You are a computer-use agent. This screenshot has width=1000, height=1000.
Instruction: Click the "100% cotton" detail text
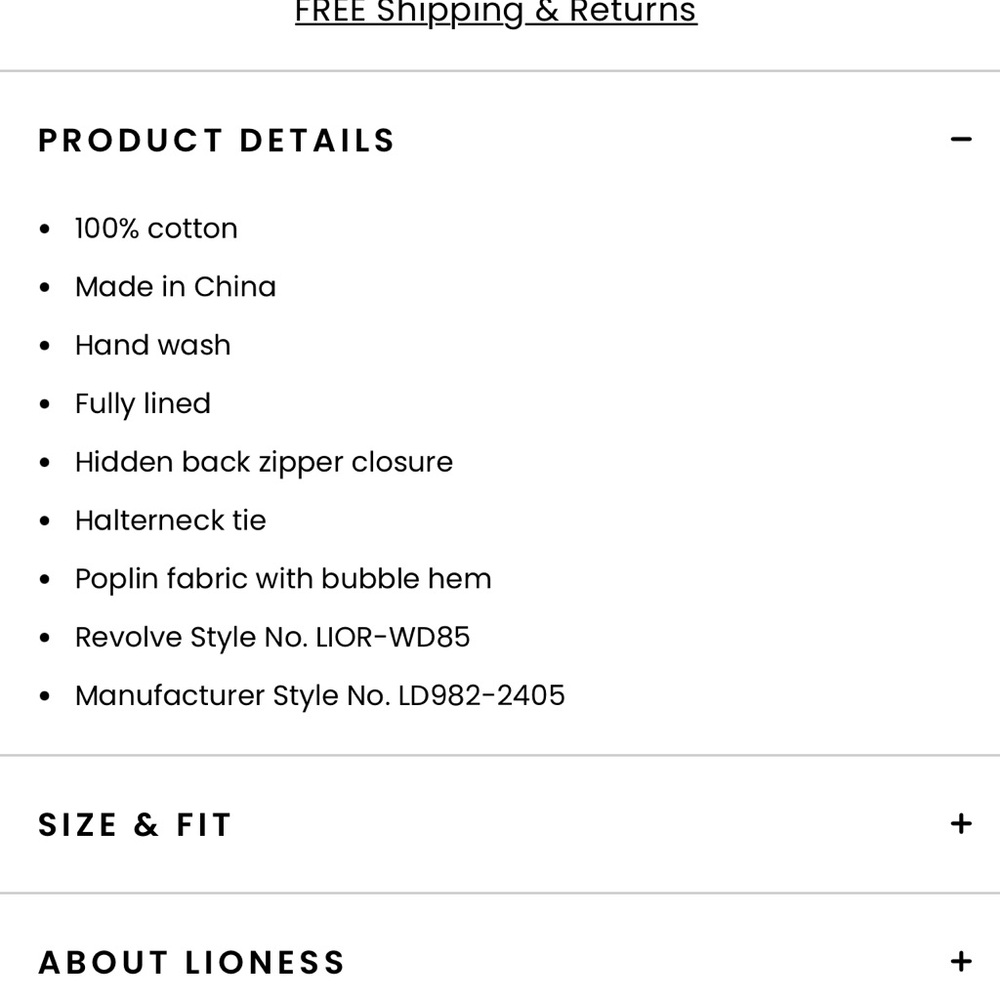[x=156, y=229]
